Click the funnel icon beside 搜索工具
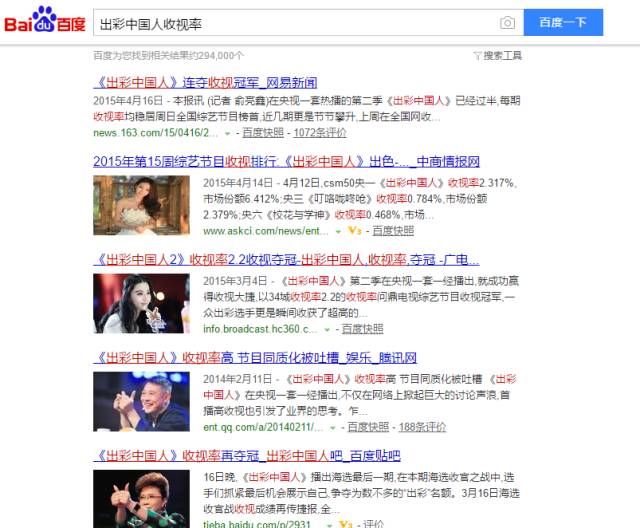640x528 pixels. (477, 55)
